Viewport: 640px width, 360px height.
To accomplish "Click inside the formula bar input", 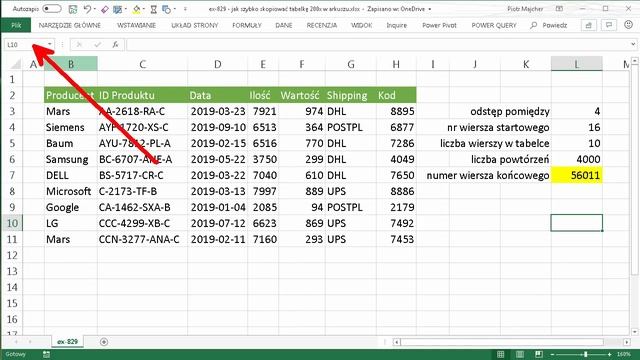I will (378, 44).
